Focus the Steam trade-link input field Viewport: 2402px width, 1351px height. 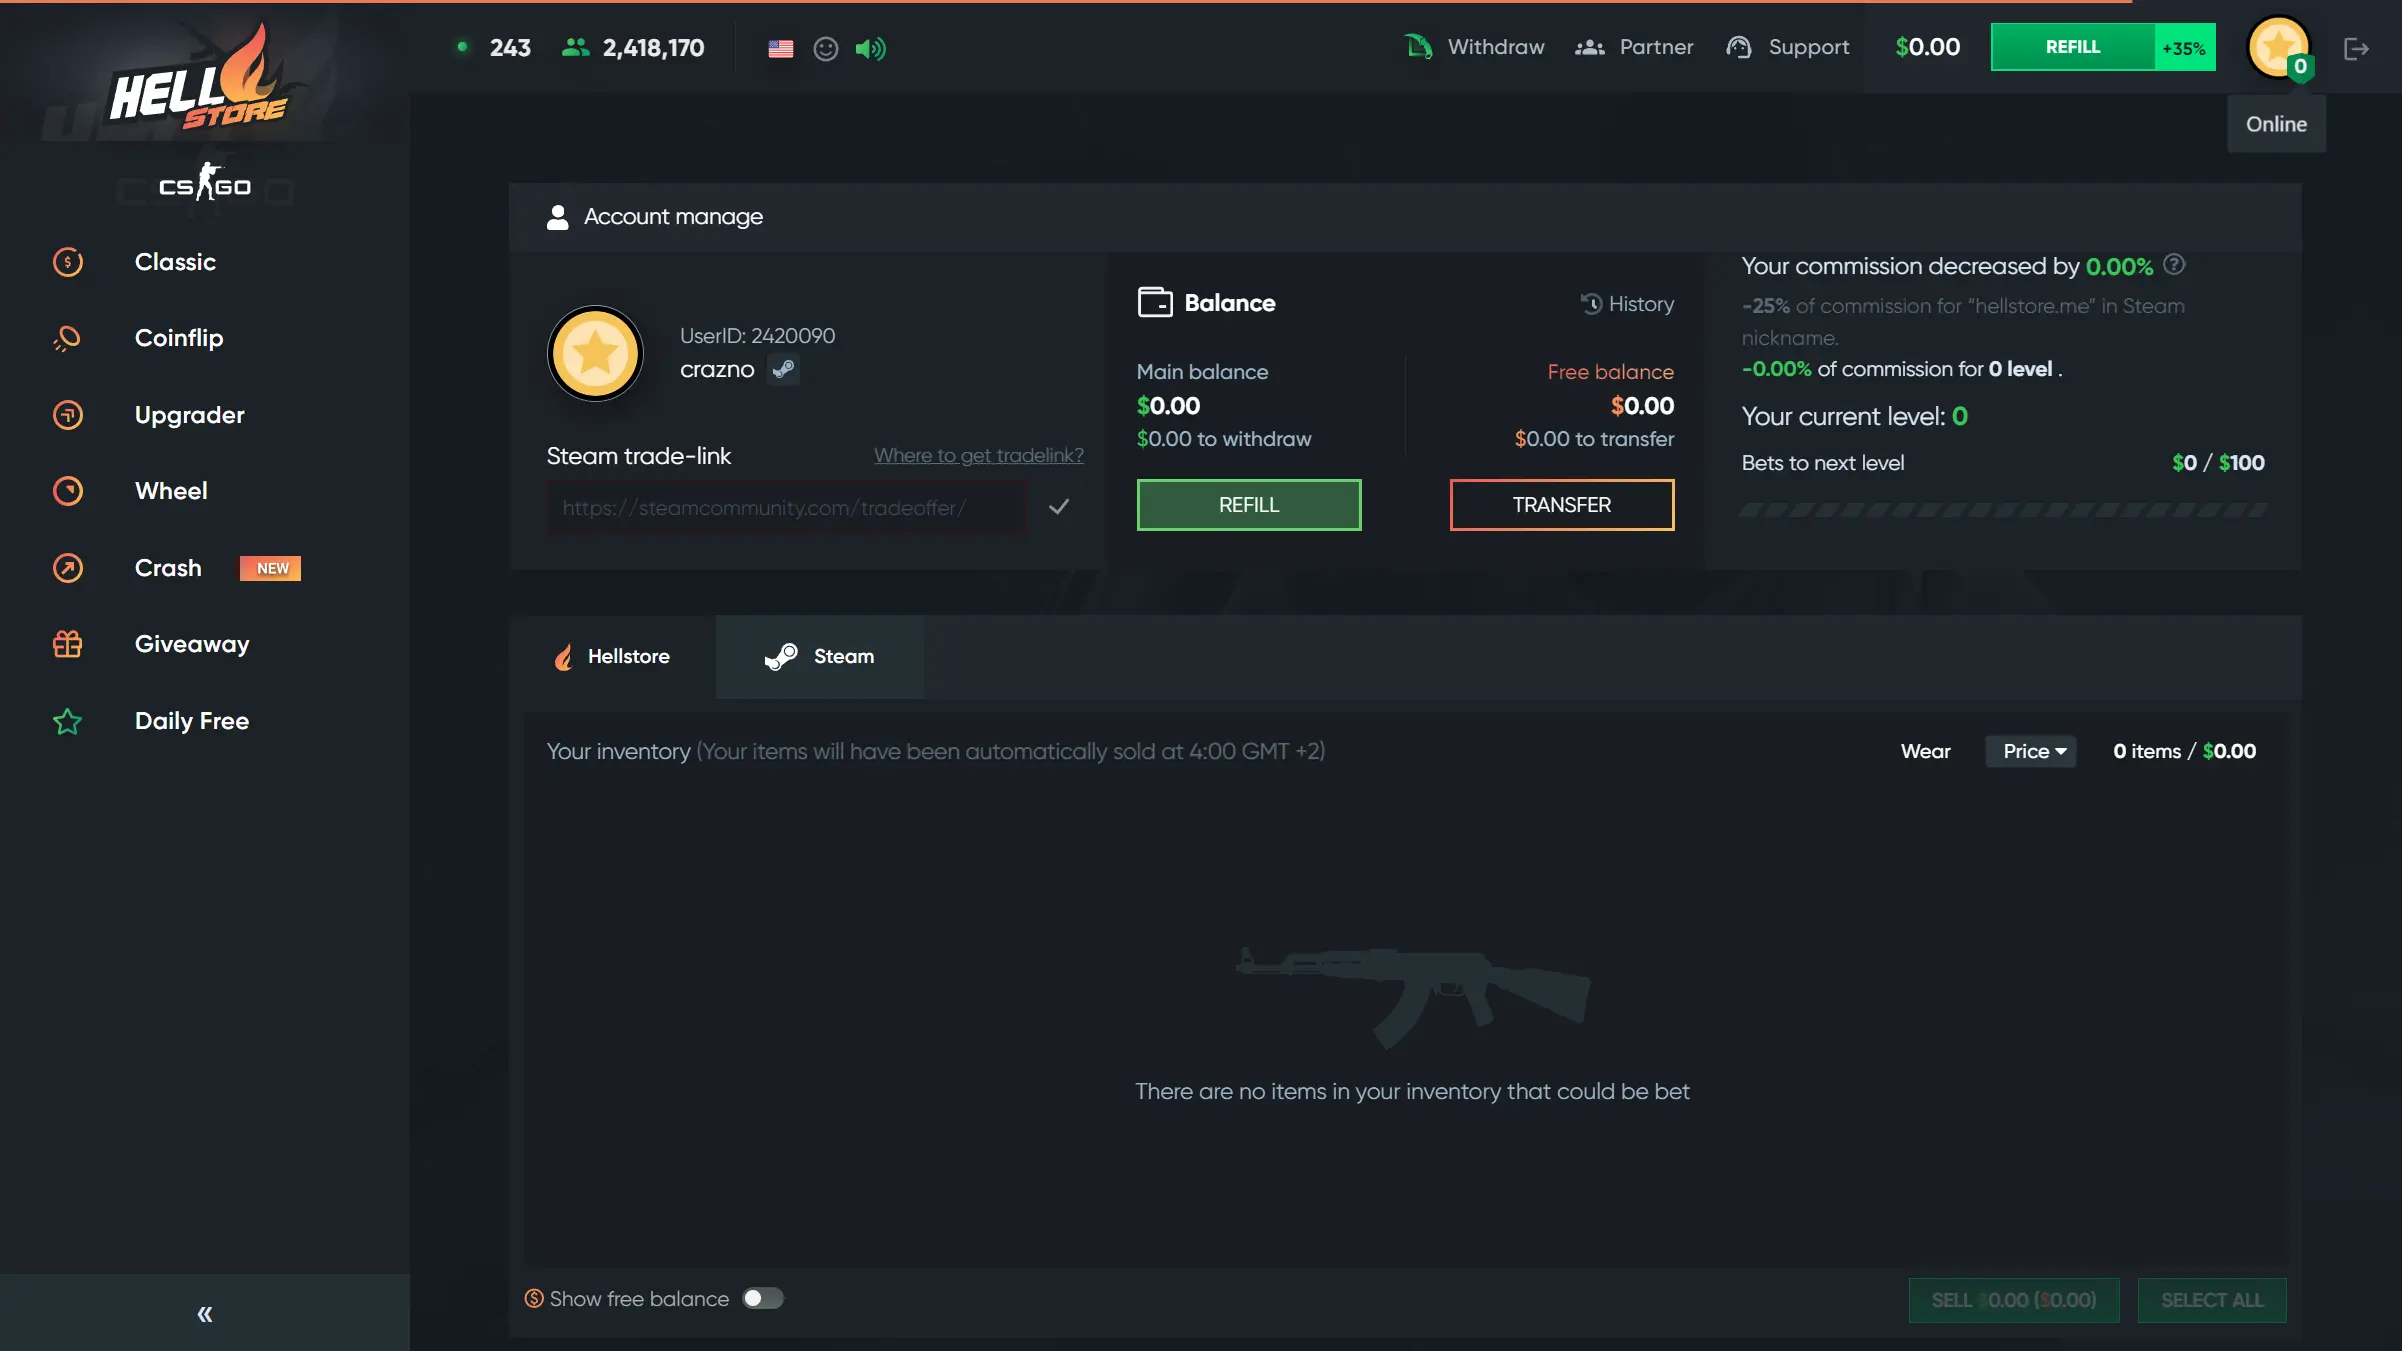coord(786,507)
